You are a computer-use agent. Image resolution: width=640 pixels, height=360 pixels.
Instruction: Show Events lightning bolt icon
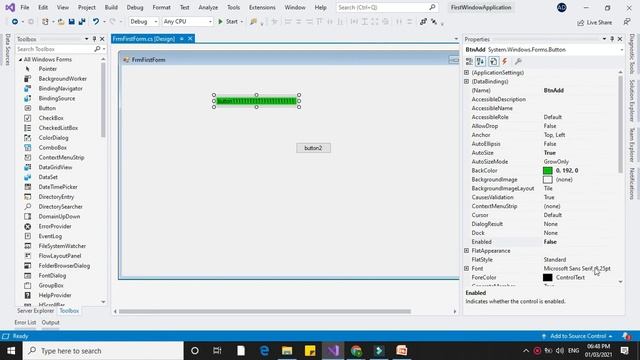point(505,62)
